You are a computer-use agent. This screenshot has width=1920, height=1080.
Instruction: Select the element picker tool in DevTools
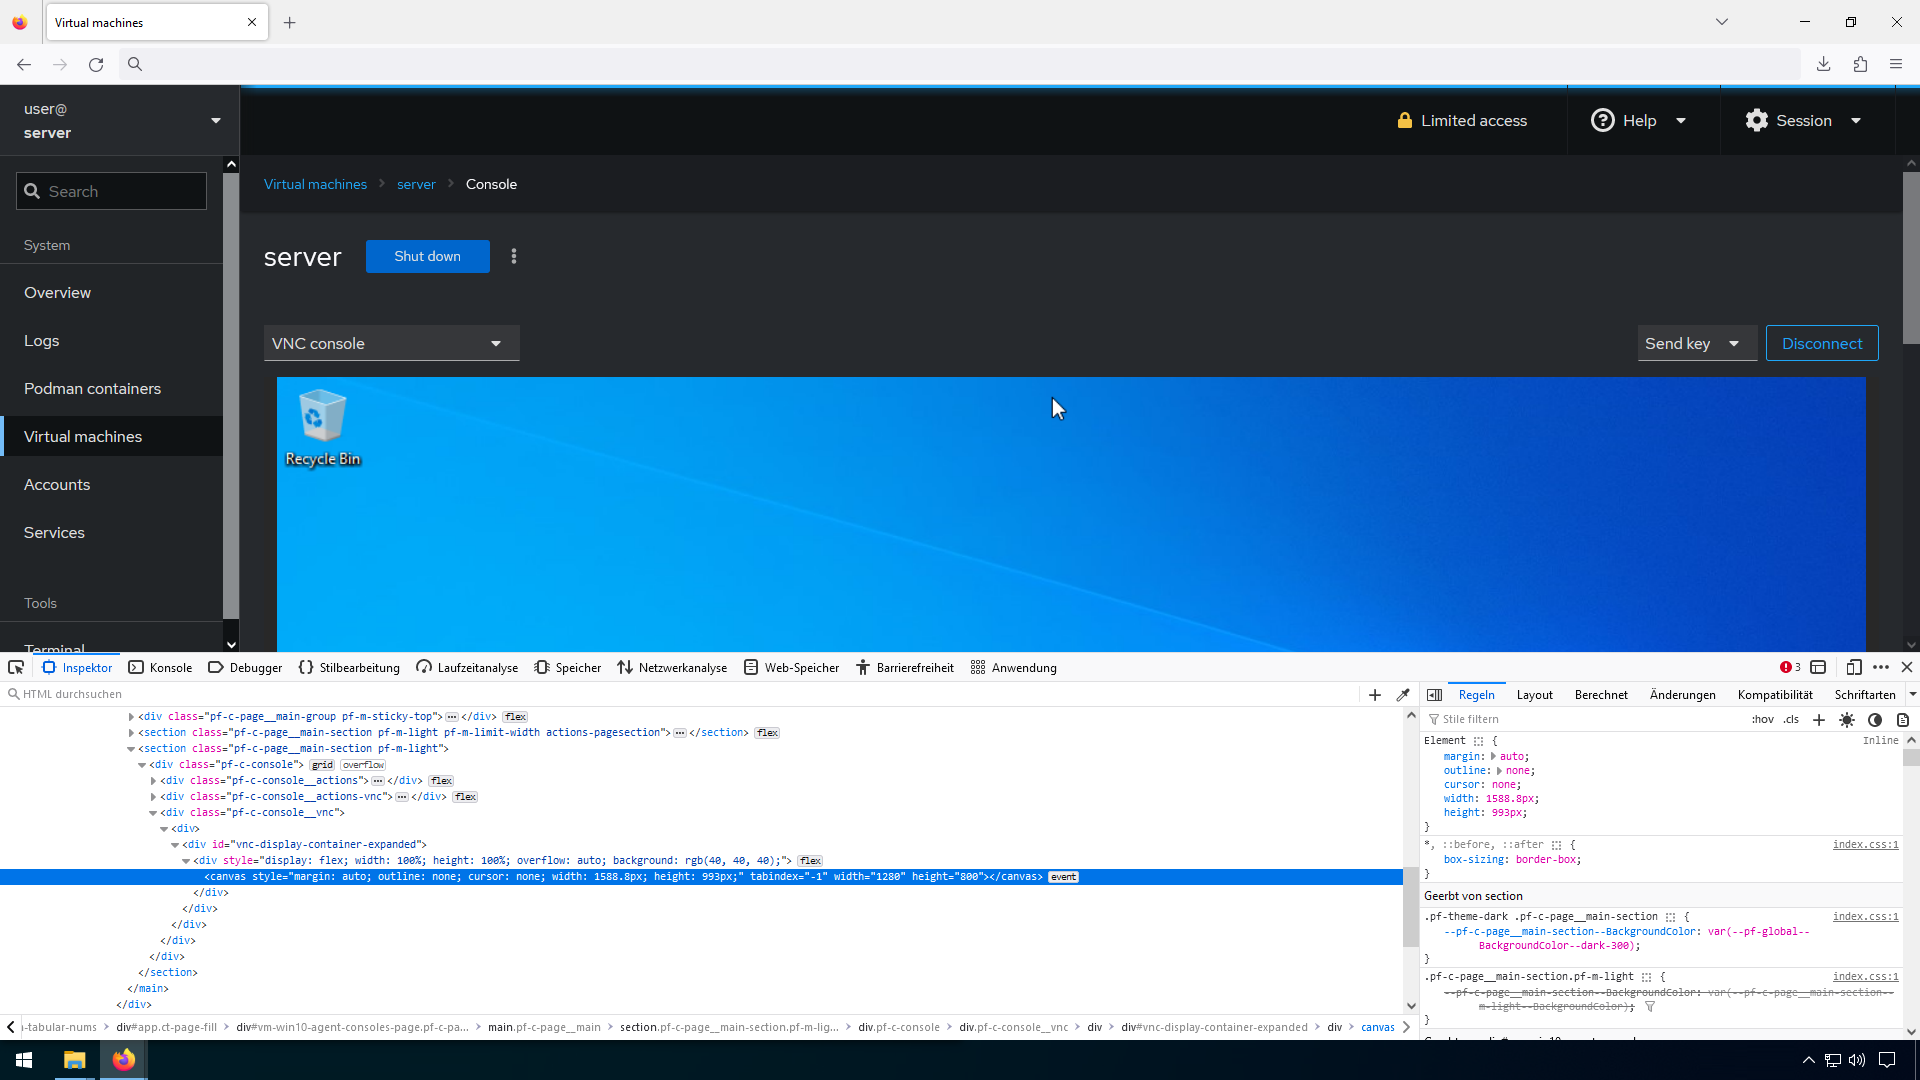point(15,667)
